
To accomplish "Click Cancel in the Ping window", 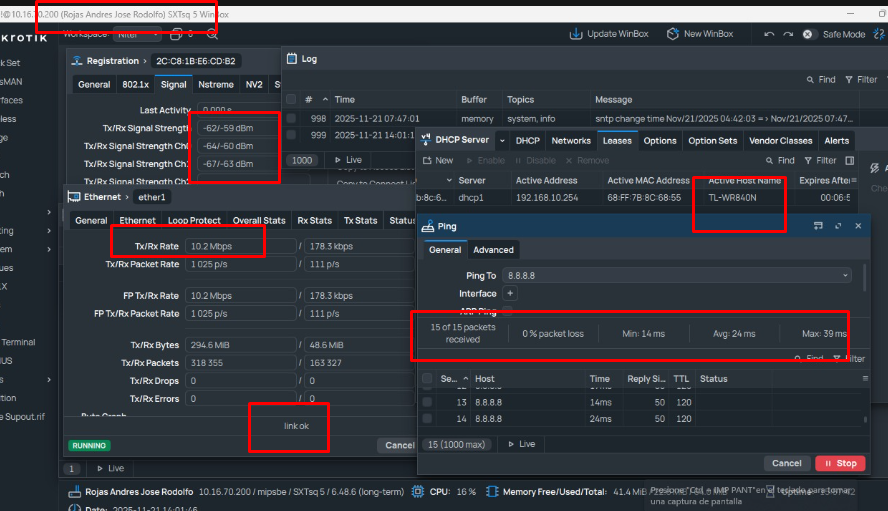I will click(786, 463).
